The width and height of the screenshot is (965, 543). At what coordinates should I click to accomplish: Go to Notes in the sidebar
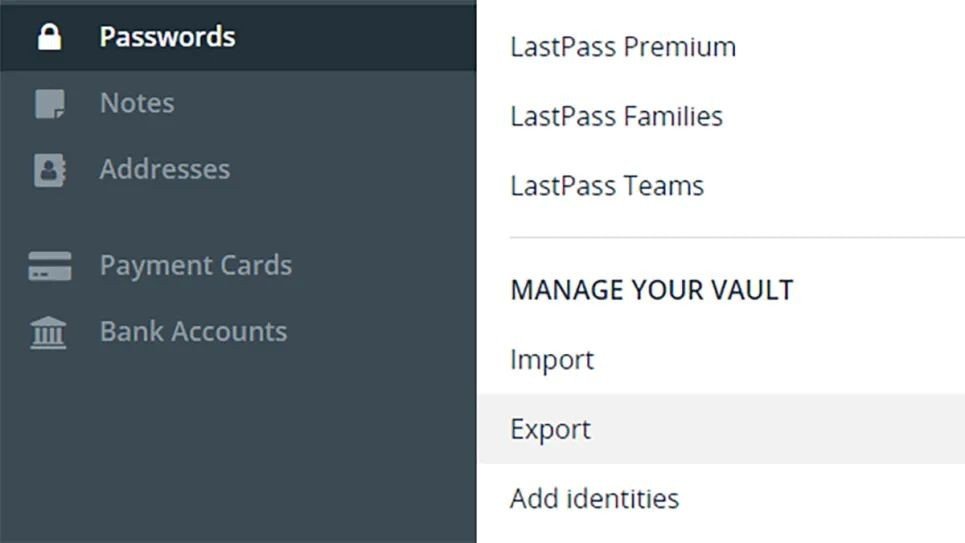(137, 103)
